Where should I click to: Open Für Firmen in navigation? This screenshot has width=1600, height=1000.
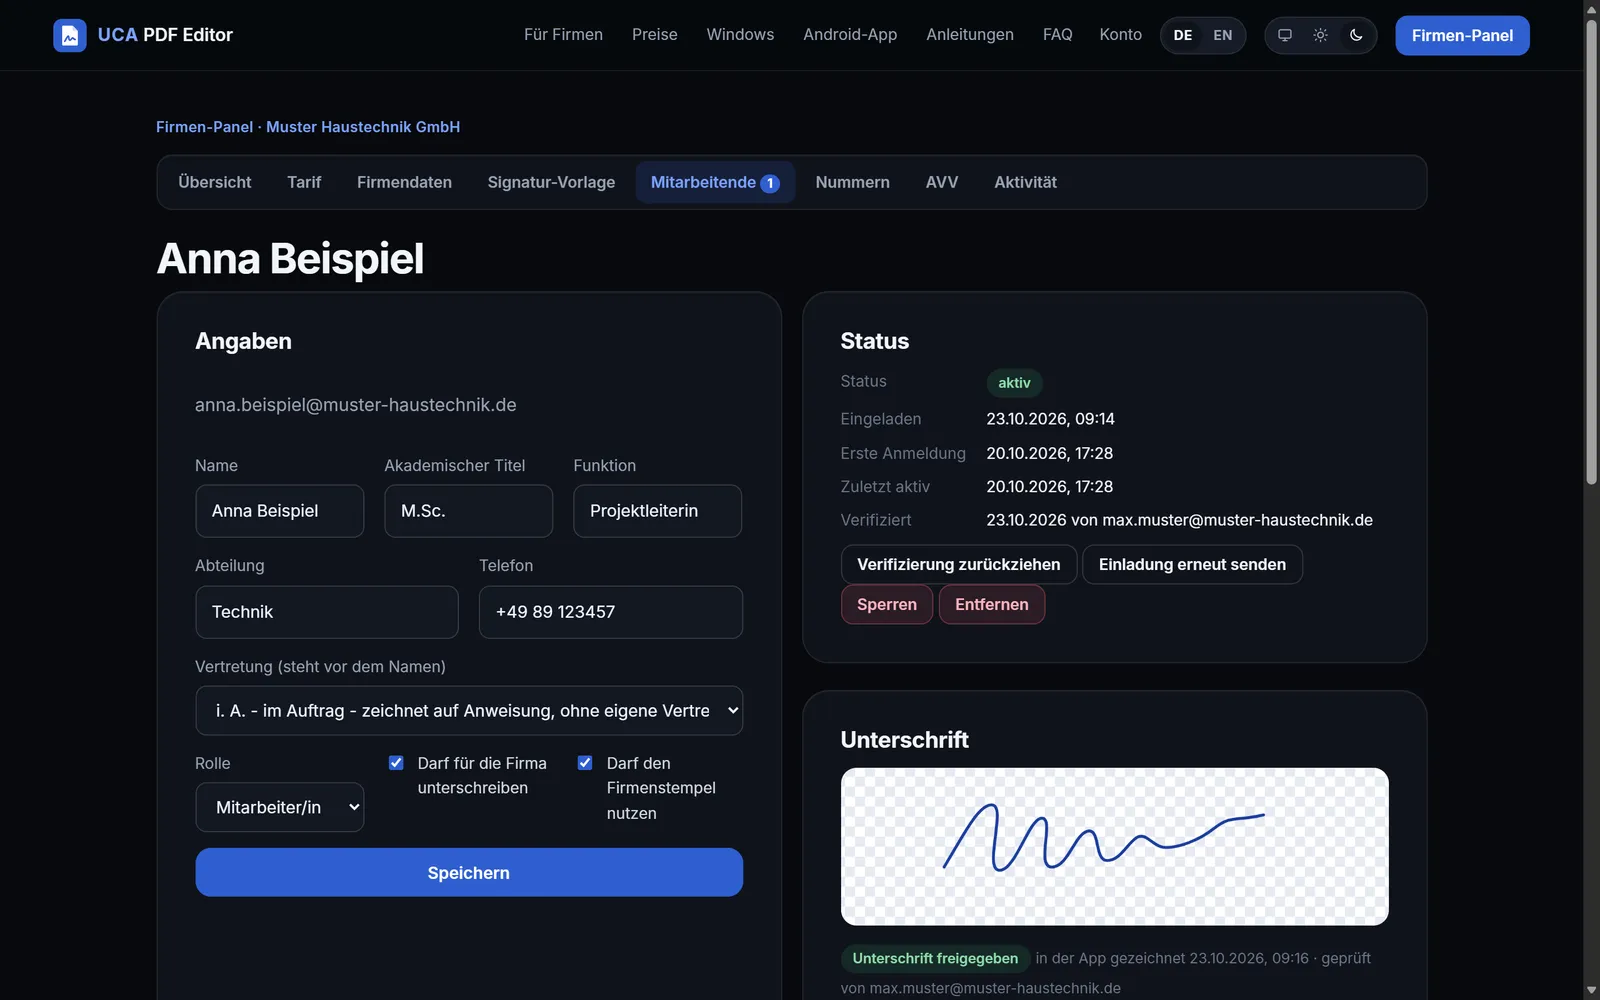pos(563,35)
